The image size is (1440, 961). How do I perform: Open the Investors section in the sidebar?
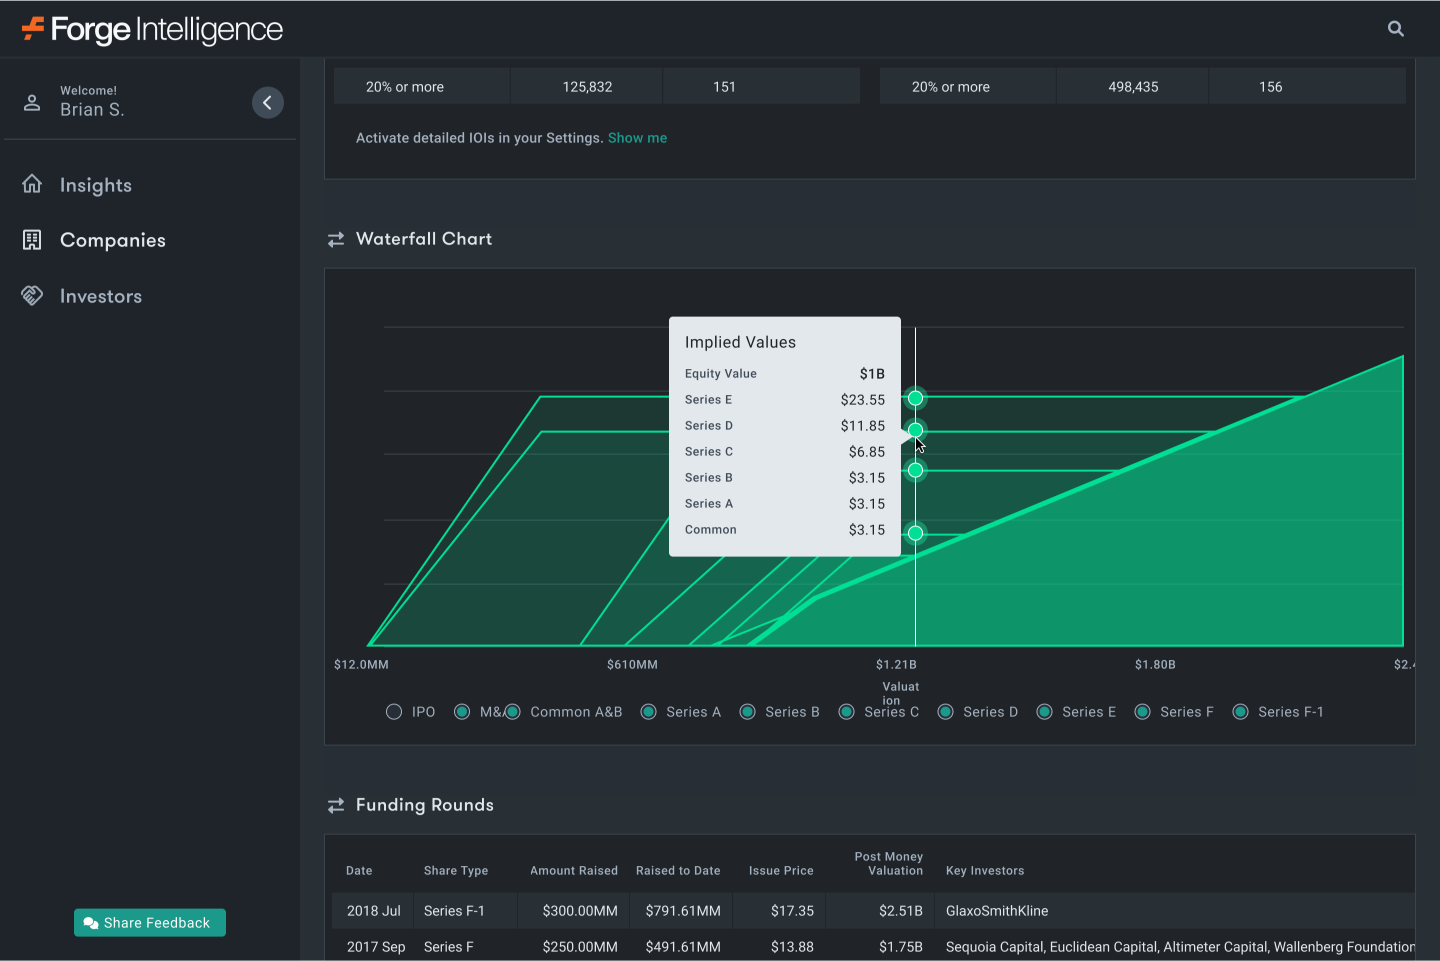(x=100, y=295)
